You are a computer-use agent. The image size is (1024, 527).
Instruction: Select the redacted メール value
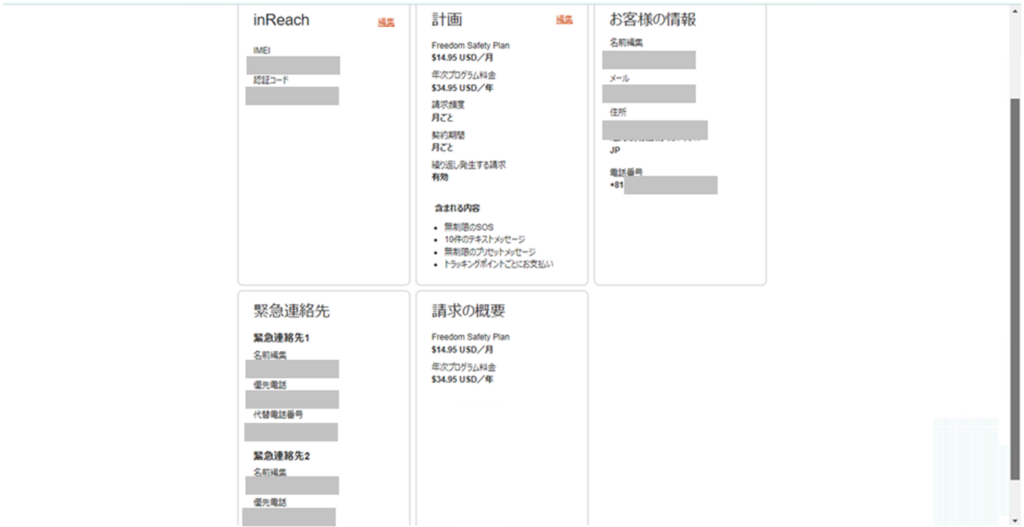pyautogui.click(x=649, y=93)
